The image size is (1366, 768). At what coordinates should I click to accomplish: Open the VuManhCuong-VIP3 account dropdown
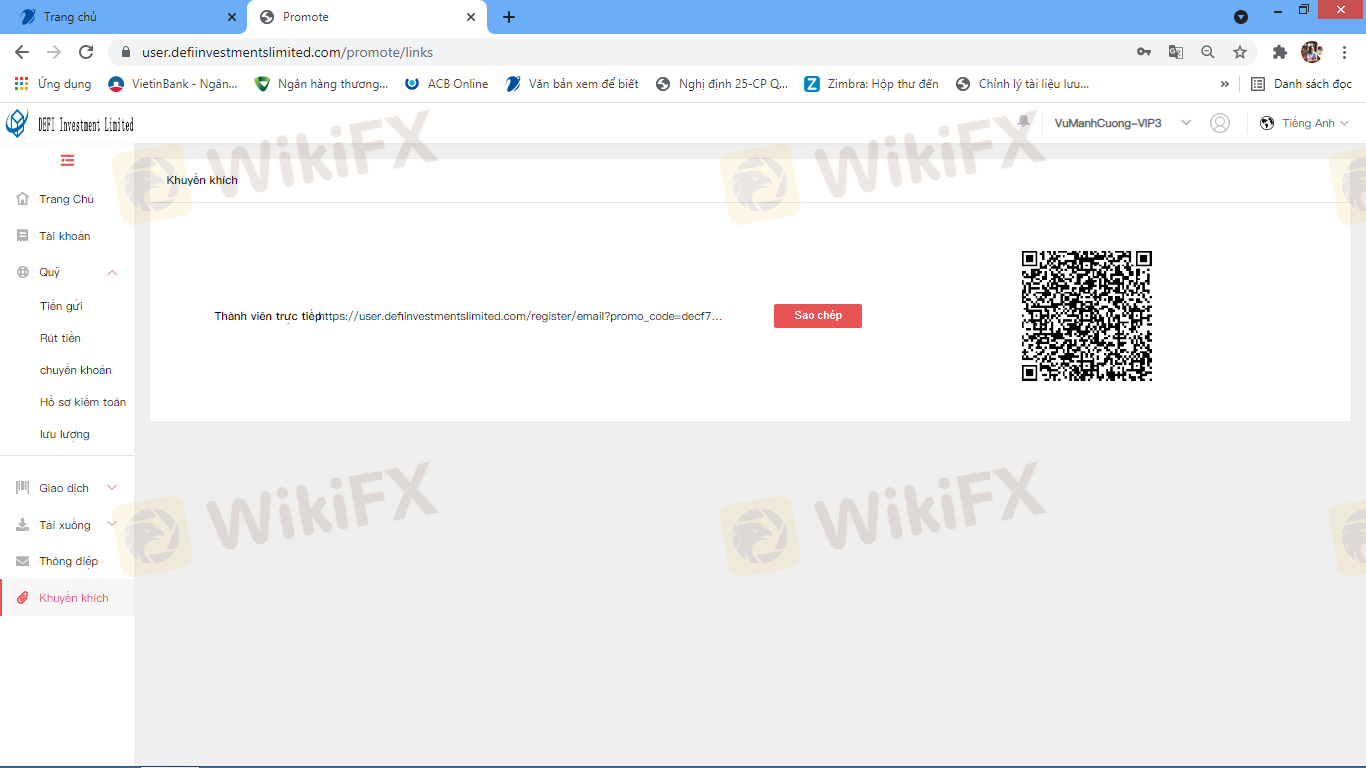tap(1123, 123)
